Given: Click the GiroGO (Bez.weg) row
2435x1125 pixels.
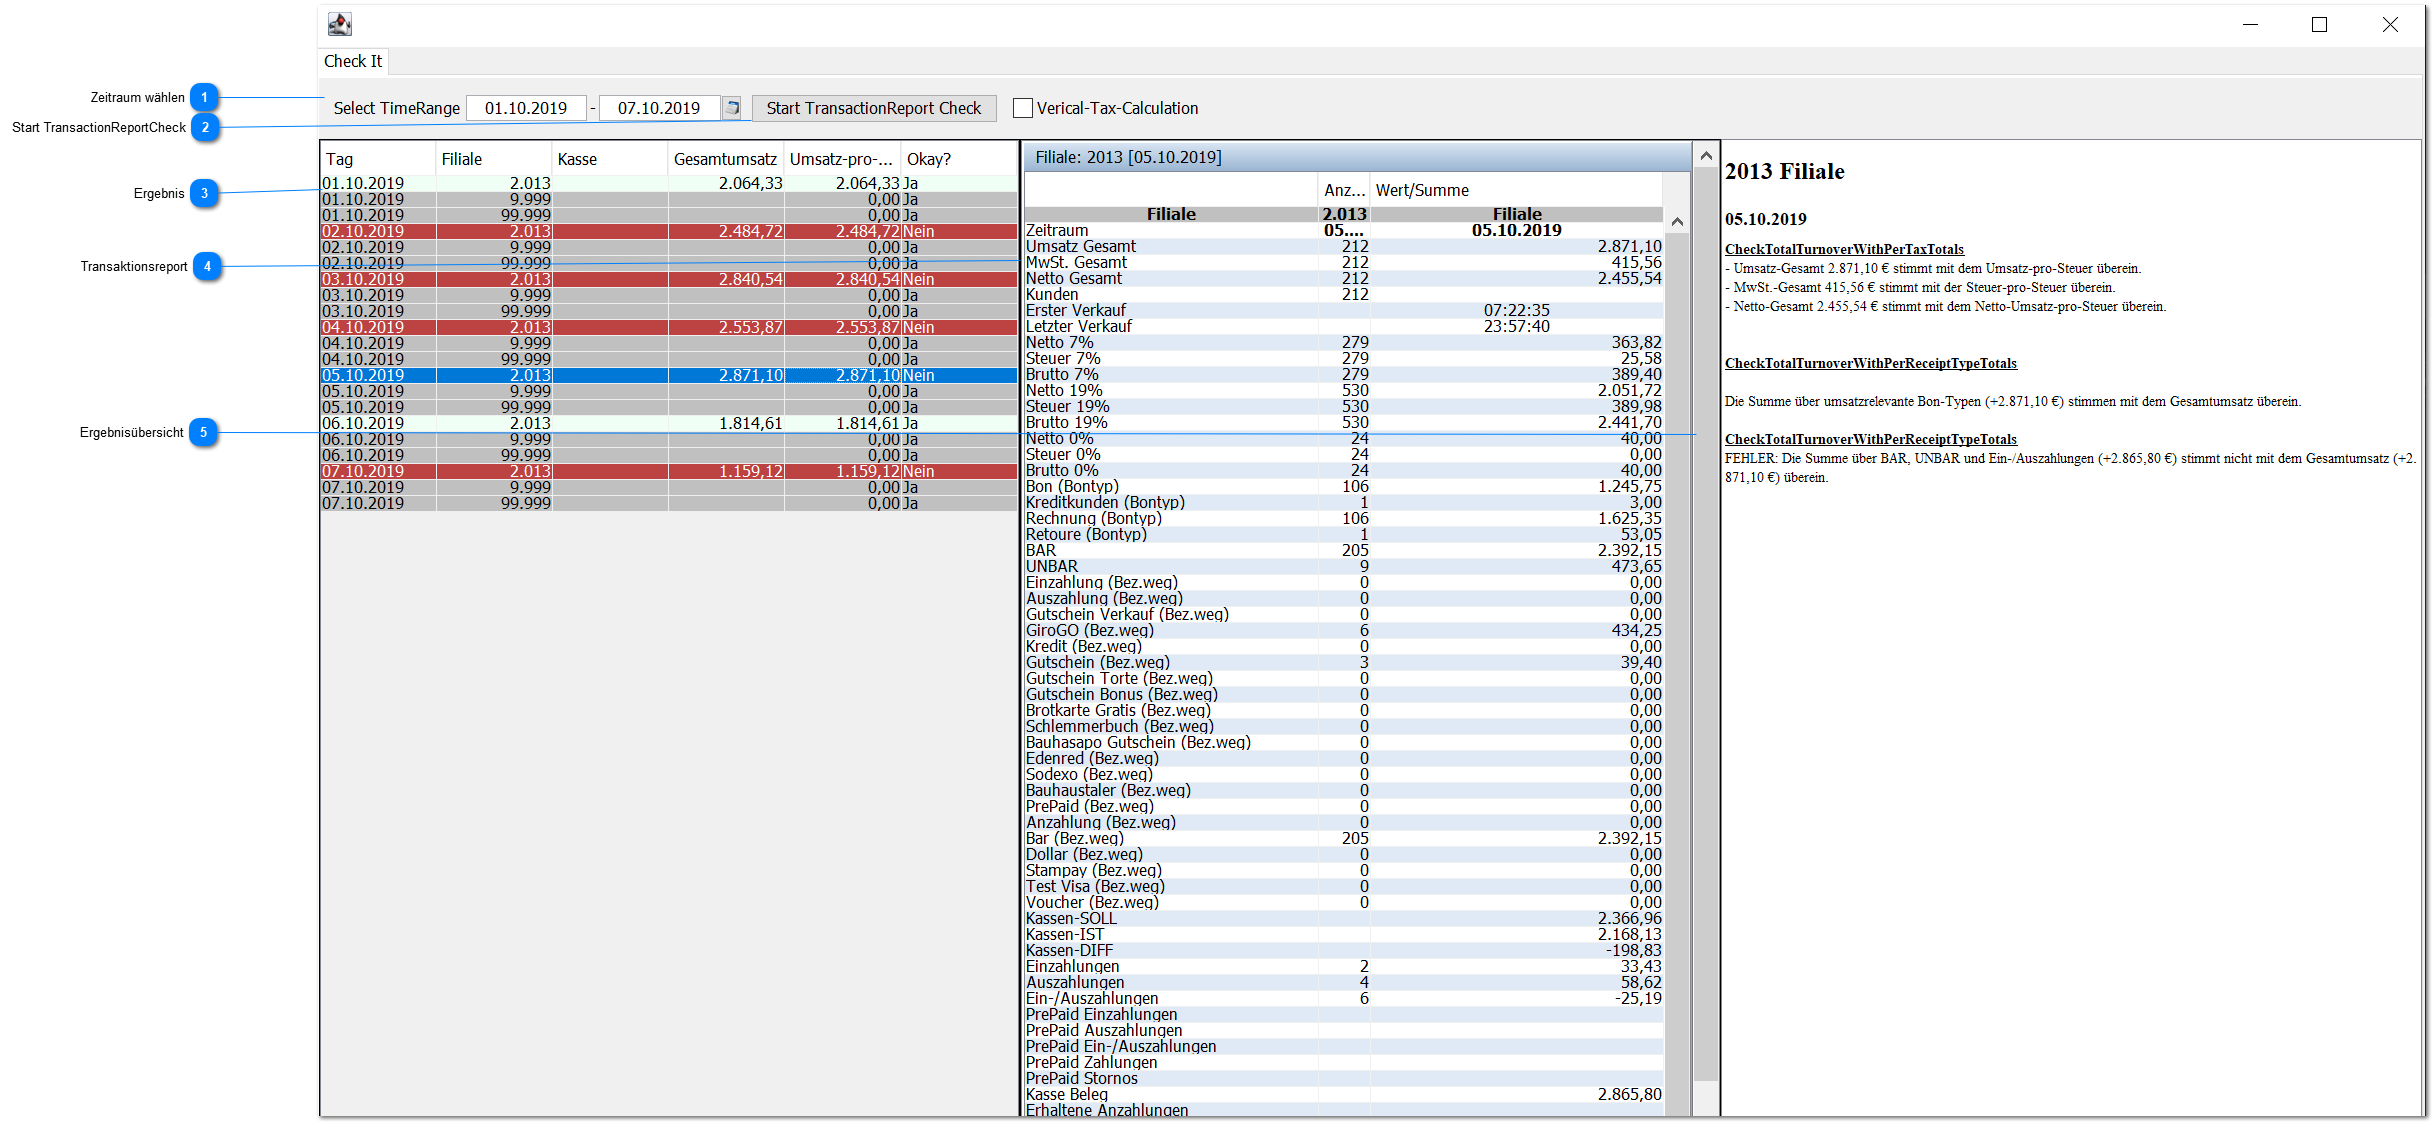Looking at the screenshot, I should 1344,630.
